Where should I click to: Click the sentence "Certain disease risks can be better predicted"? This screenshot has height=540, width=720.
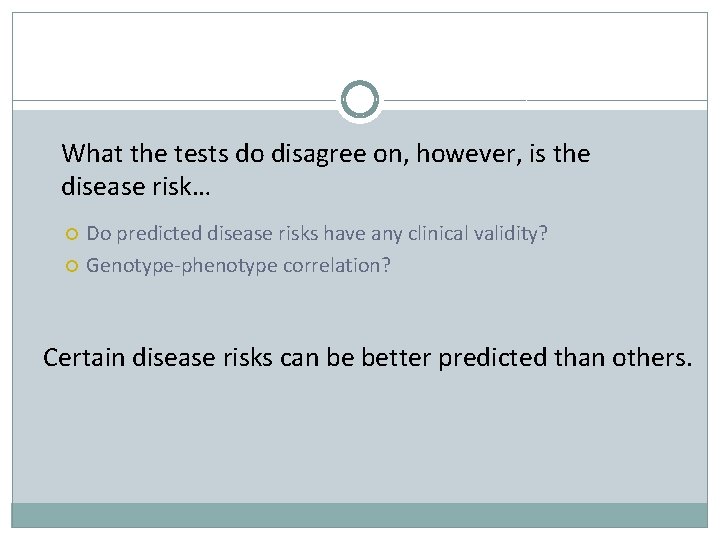point(367,357)
